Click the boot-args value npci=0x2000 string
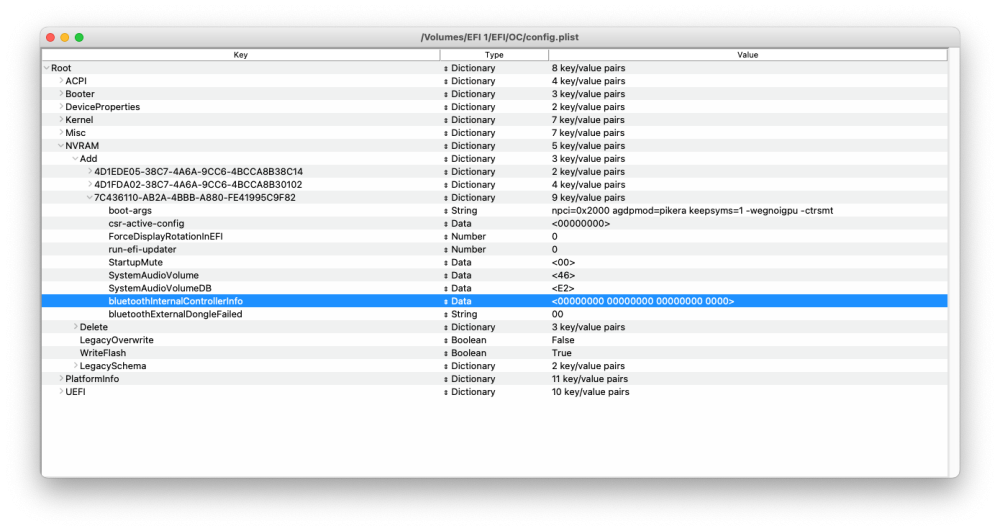The width and height of the screenshot is (1000, 531). [x=693, y=210]
